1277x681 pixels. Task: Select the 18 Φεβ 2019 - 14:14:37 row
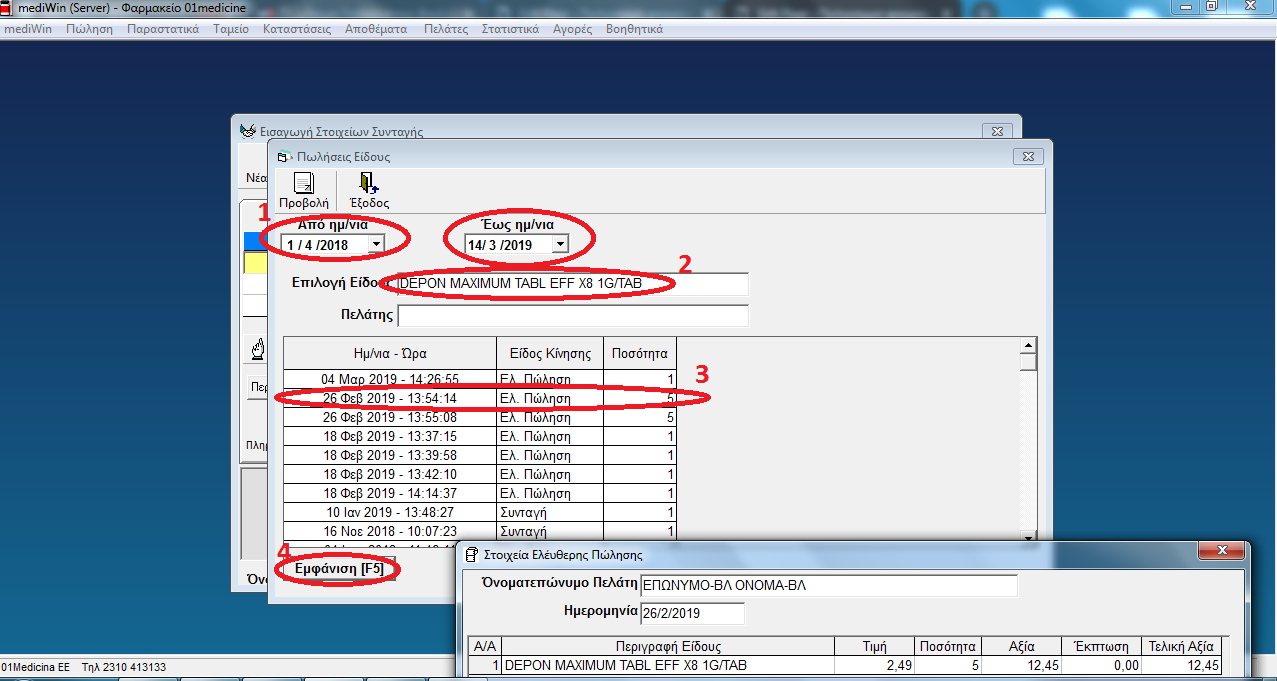480,493
